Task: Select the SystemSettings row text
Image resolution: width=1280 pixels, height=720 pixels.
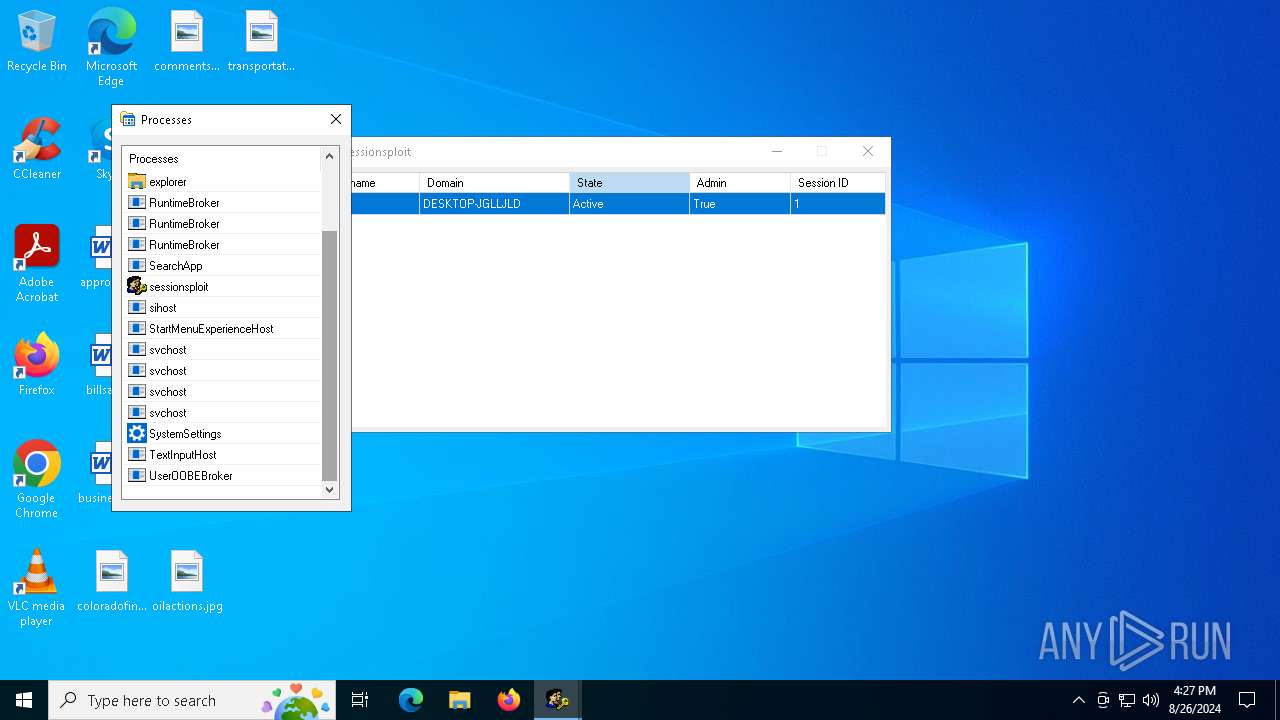Action: 185,434
